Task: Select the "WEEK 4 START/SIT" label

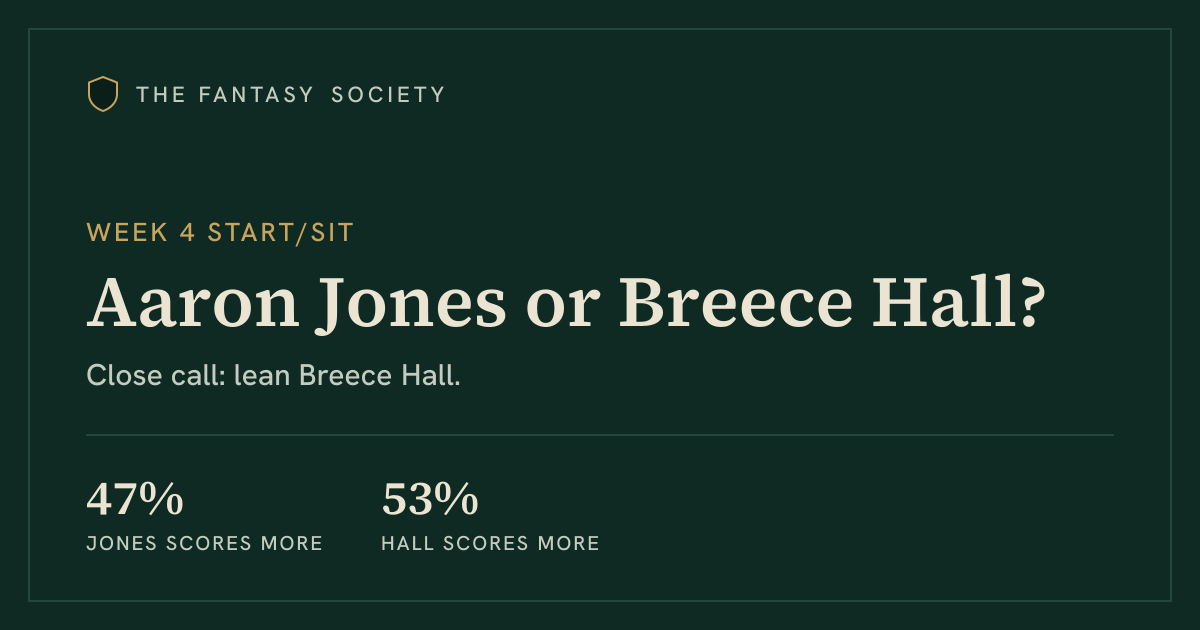Action: [220, 233]
